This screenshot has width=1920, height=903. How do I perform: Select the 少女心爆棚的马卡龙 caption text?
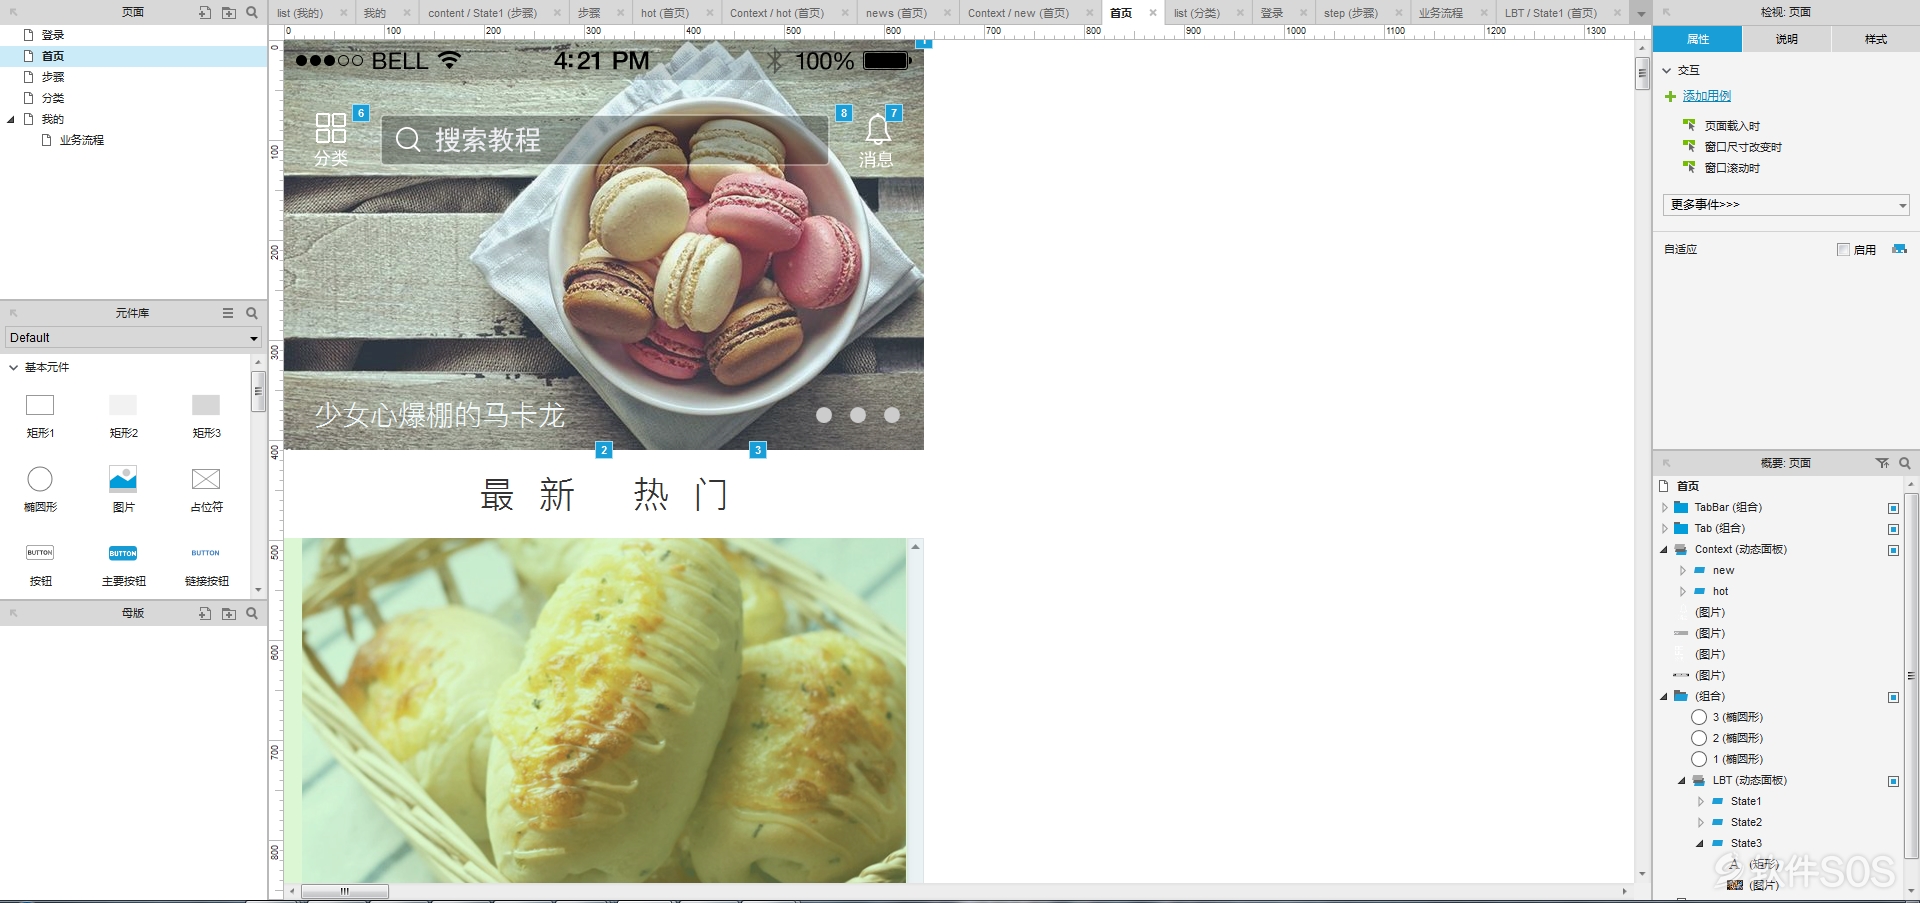440,415
